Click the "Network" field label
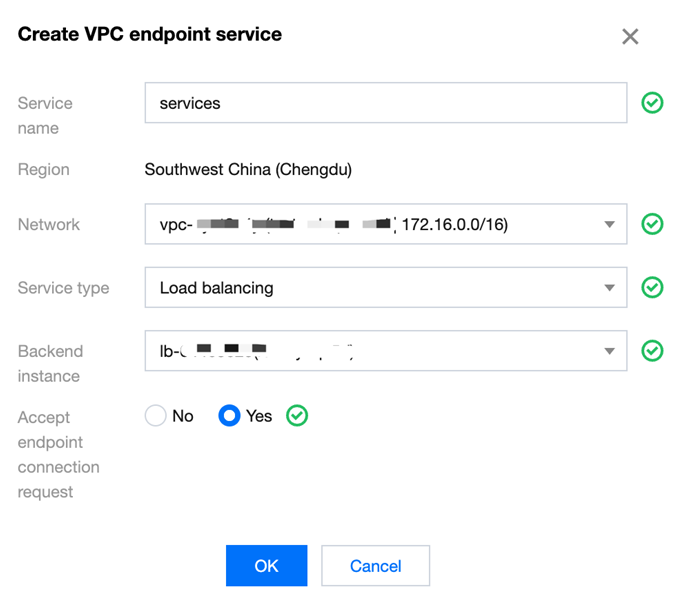The image size is (680, 599). click(x=50, y=225)
